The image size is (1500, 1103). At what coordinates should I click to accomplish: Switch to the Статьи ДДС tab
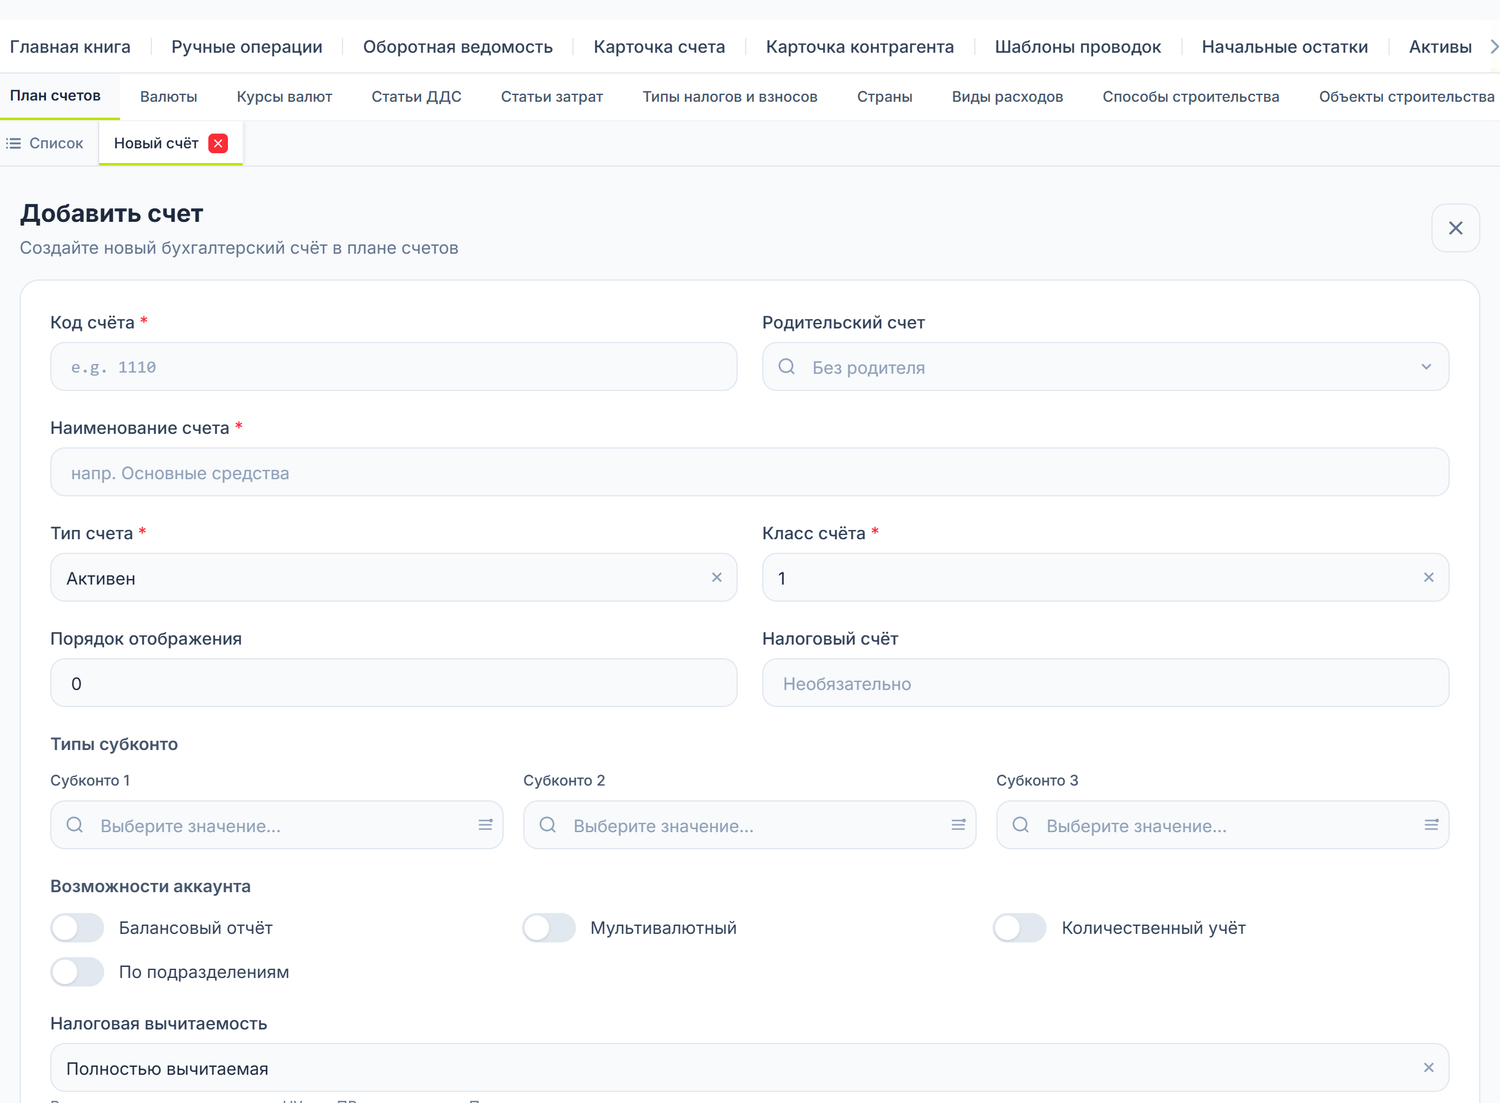click(416, 97)
